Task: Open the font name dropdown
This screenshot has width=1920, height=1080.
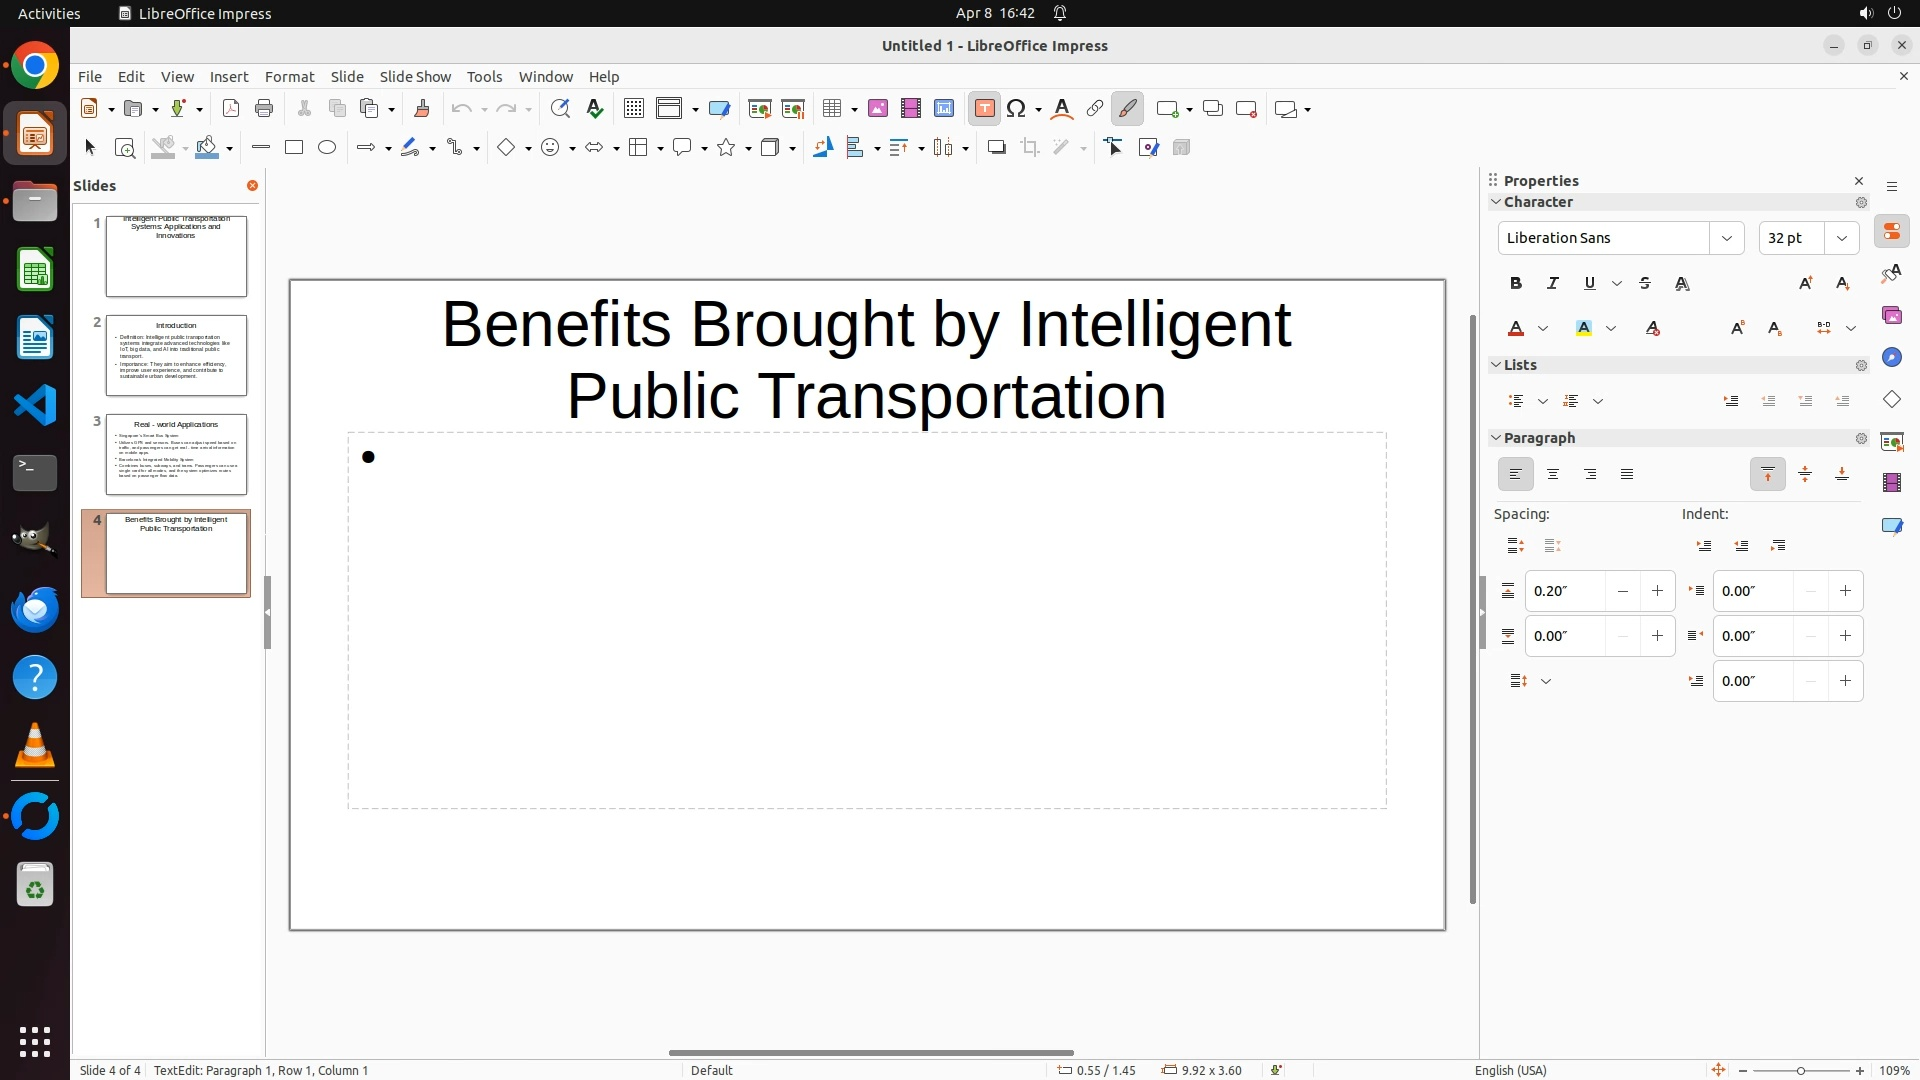Action: [x=1726, y=238]
